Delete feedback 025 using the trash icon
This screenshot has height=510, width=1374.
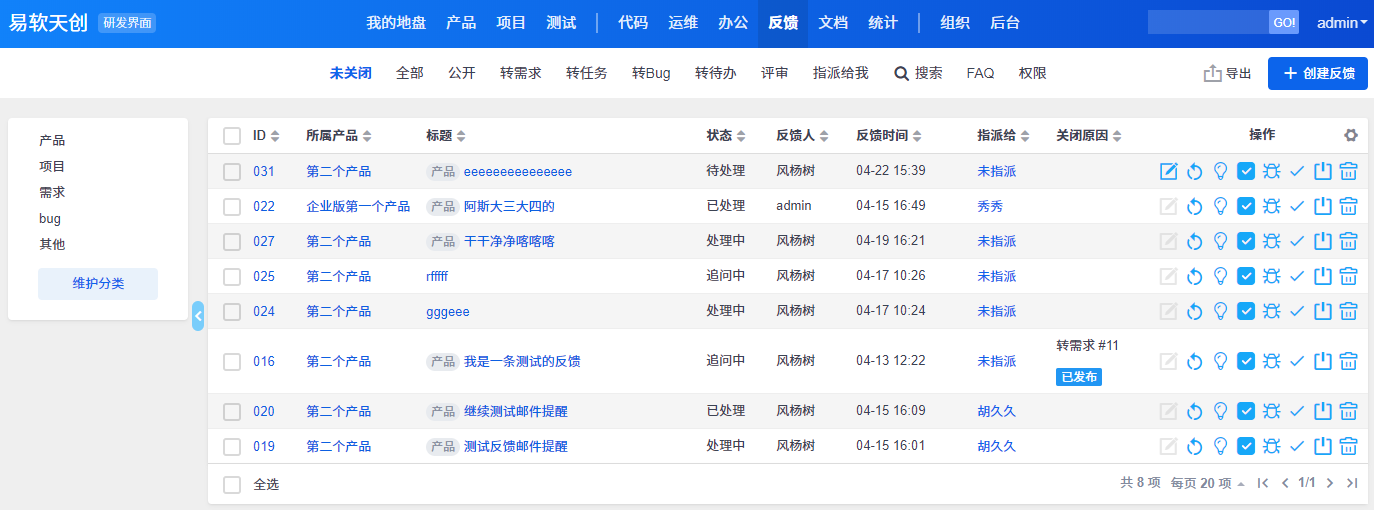pos(1349,276)
